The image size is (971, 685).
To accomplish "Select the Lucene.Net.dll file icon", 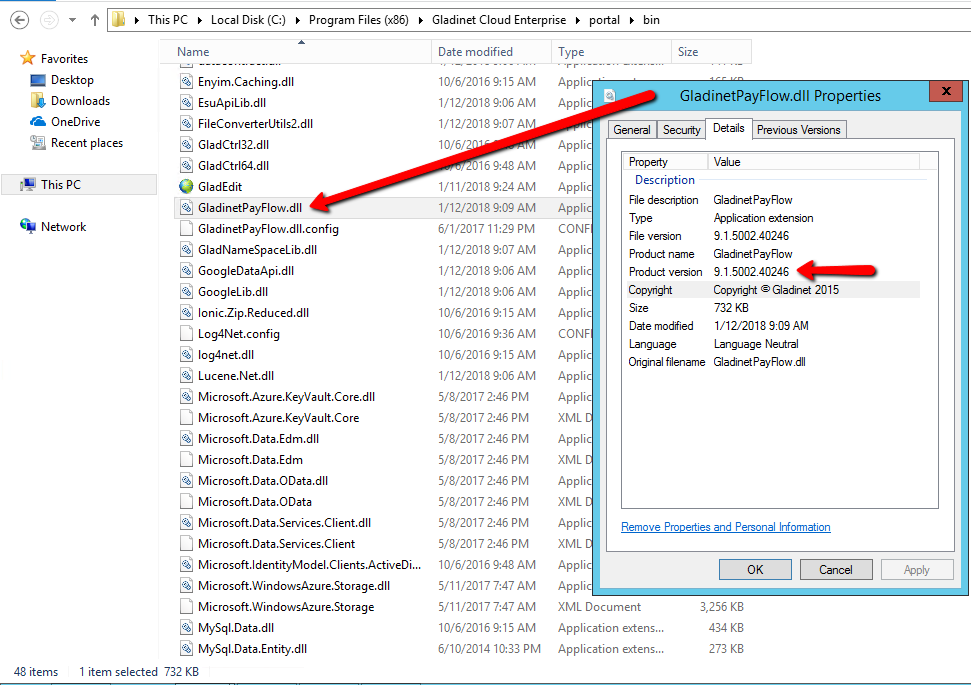I will [186, 376].
